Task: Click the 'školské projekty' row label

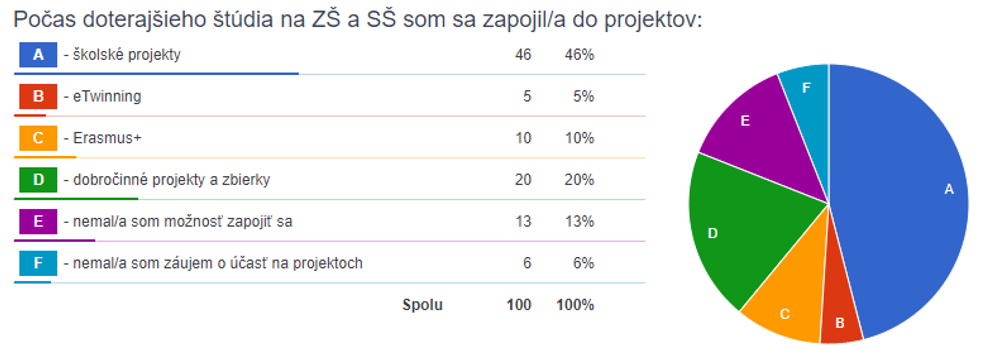Action: [x=122, y=55]
